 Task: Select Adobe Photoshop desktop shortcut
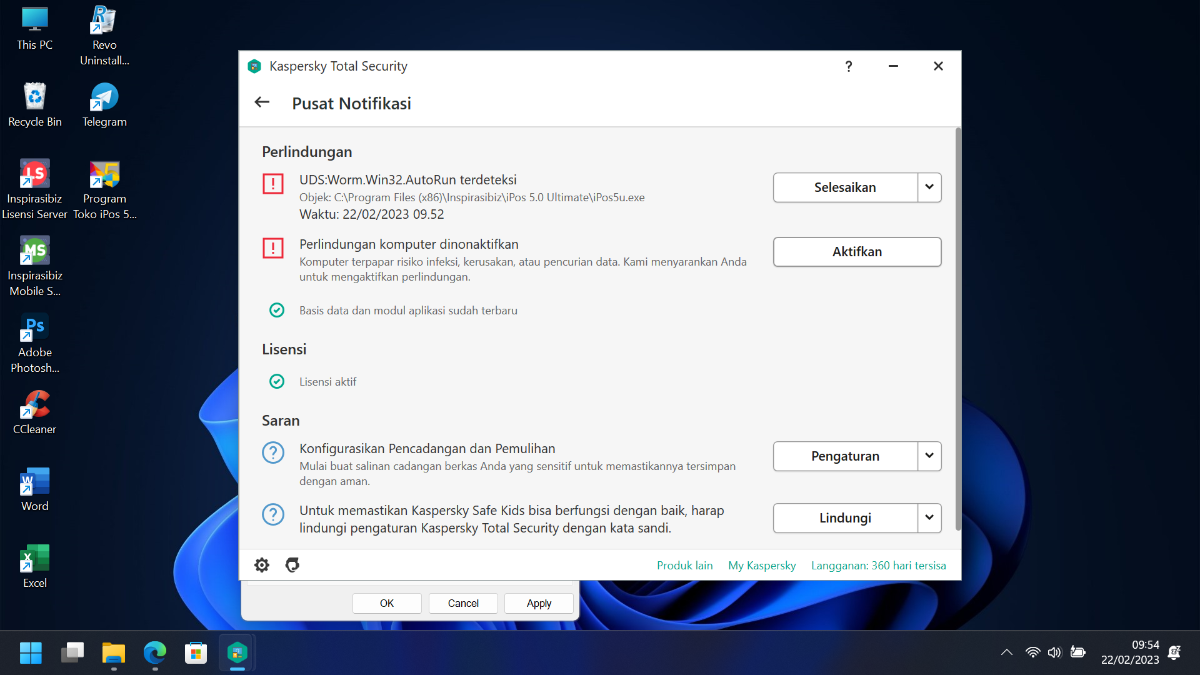35,343
